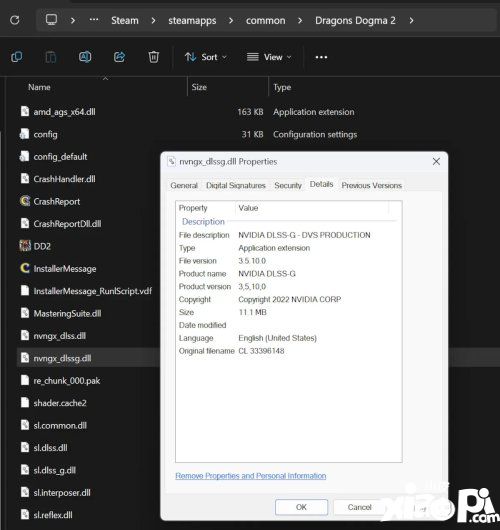Viewport: 500px width, 530px height.
Task: Select the sl.dlss_g.dll file
Action: click(54, 470)
